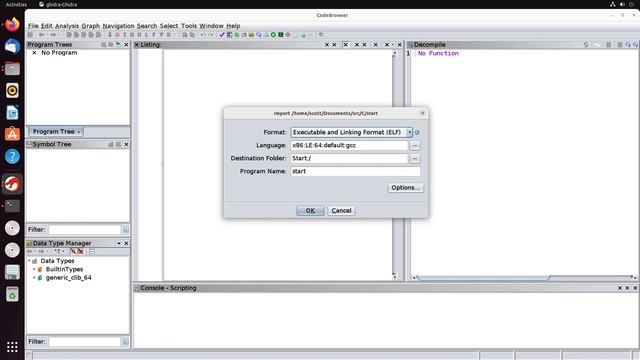Open the Window menu

(x=211, y=26)
